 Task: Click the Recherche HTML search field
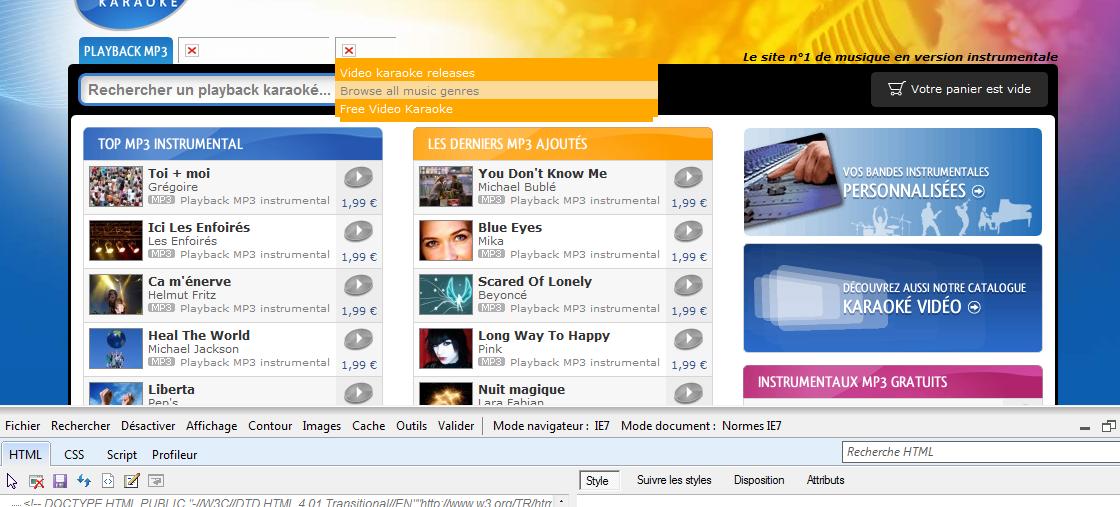[x=981, y=451]
